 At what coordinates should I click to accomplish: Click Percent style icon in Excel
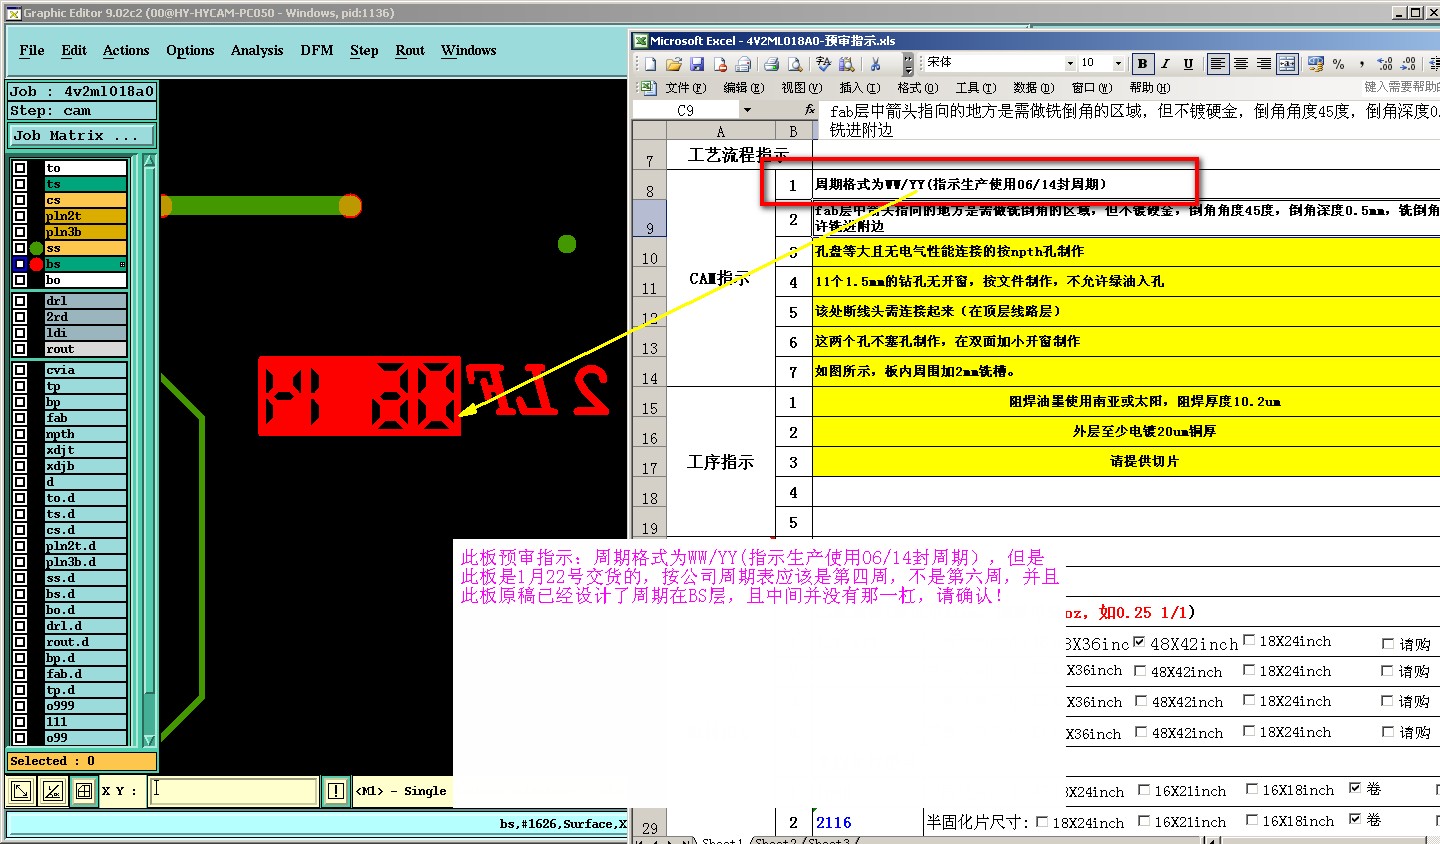coord(1338,64)
